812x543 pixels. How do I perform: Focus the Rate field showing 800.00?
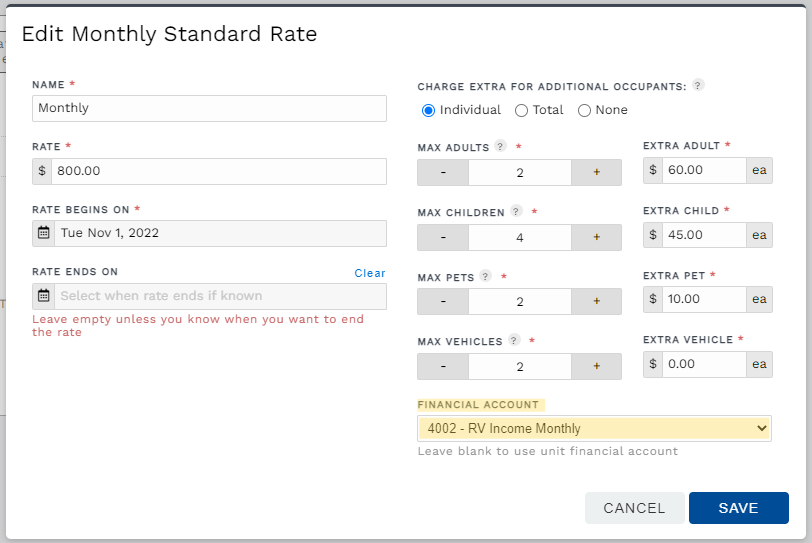coord(219,171)
